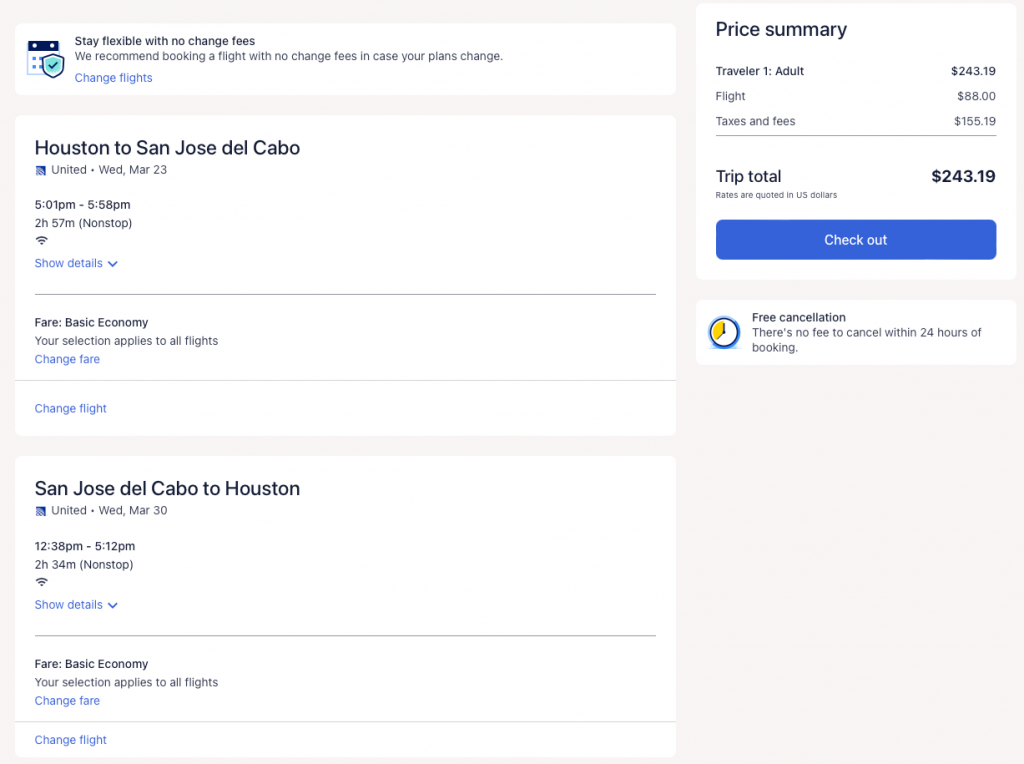This screenshot has width=1024, height=764.
Task: Click the Wi-Fi icon on the return flight
Action: click(42, 582)
